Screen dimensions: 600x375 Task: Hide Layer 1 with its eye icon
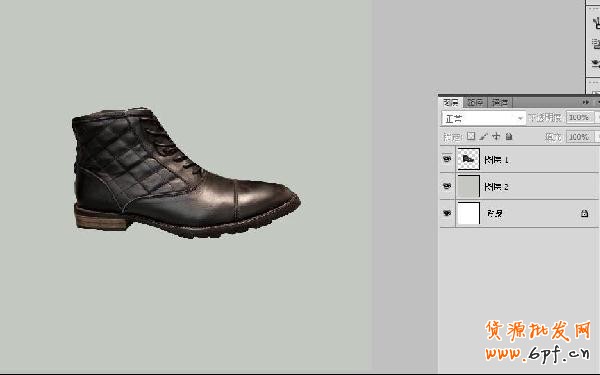[447, 159]
